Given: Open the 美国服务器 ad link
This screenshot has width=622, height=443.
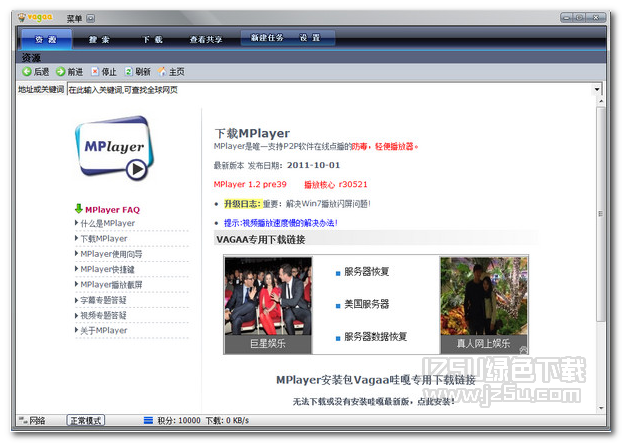Looking at the screenshot, I should tap(367, 304).
